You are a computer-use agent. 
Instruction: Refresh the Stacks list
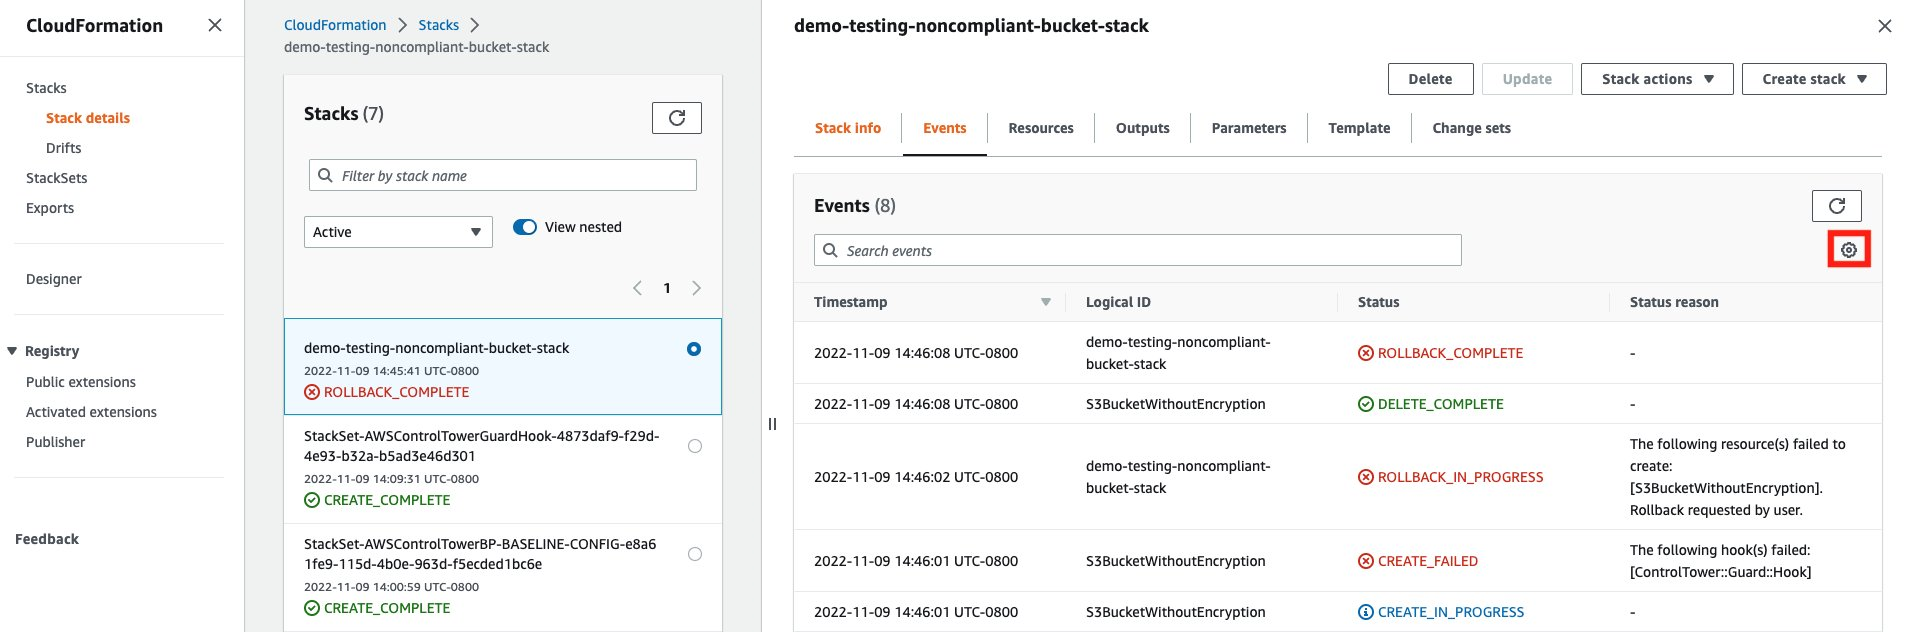pyautogui.click(x=677, y=118)
